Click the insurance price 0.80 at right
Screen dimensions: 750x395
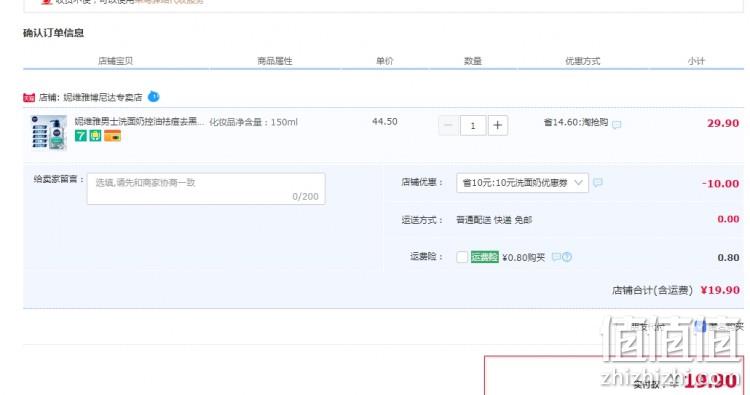(x=728, y=257)
